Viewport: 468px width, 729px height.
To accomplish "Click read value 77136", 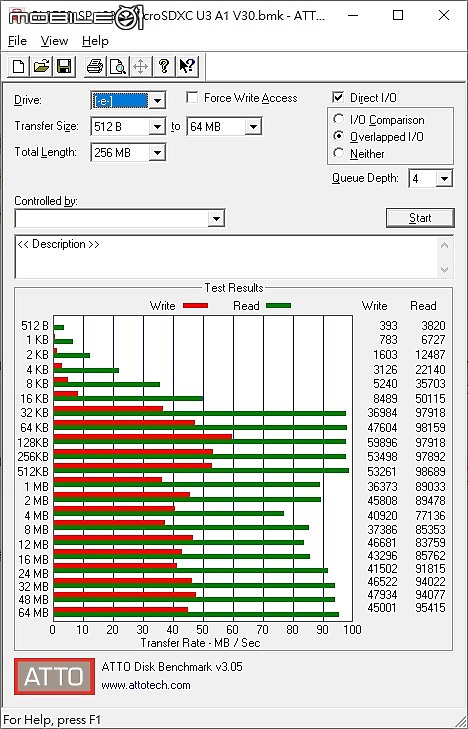I will tap(430, 515).
